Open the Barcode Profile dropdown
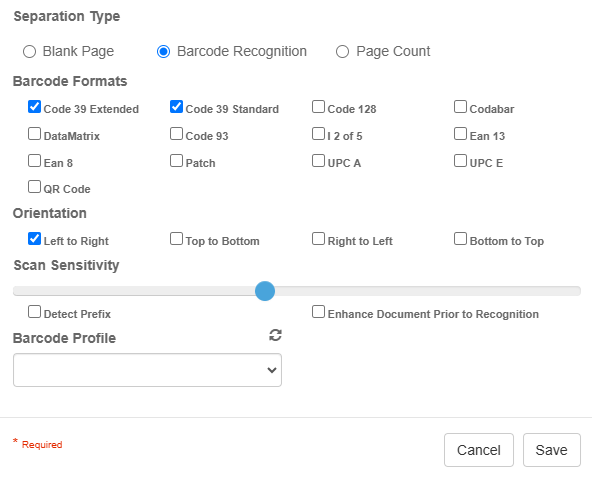The height and width of the screenshot is (478, 592). [147, 370]
